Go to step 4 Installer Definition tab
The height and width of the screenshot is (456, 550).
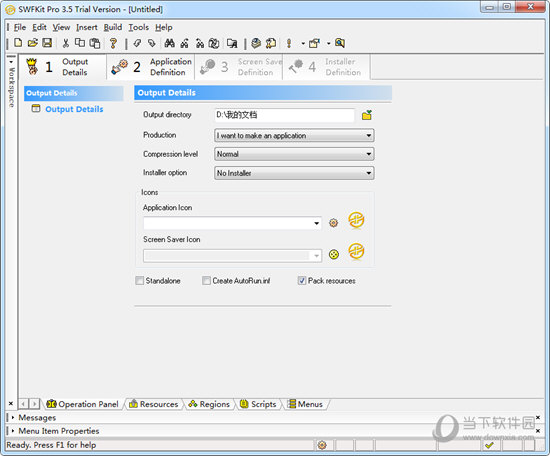[x=326, y=67]
